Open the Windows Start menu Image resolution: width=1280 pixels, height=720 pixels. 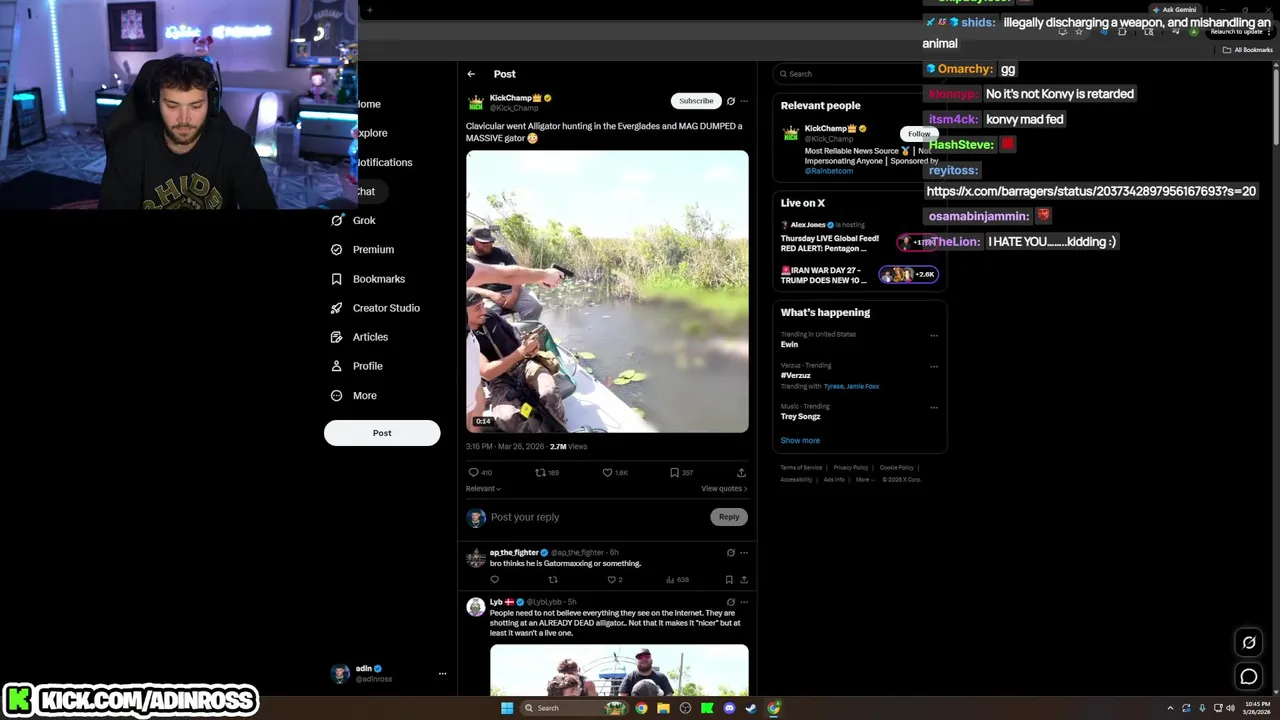[x=507, y=708]
